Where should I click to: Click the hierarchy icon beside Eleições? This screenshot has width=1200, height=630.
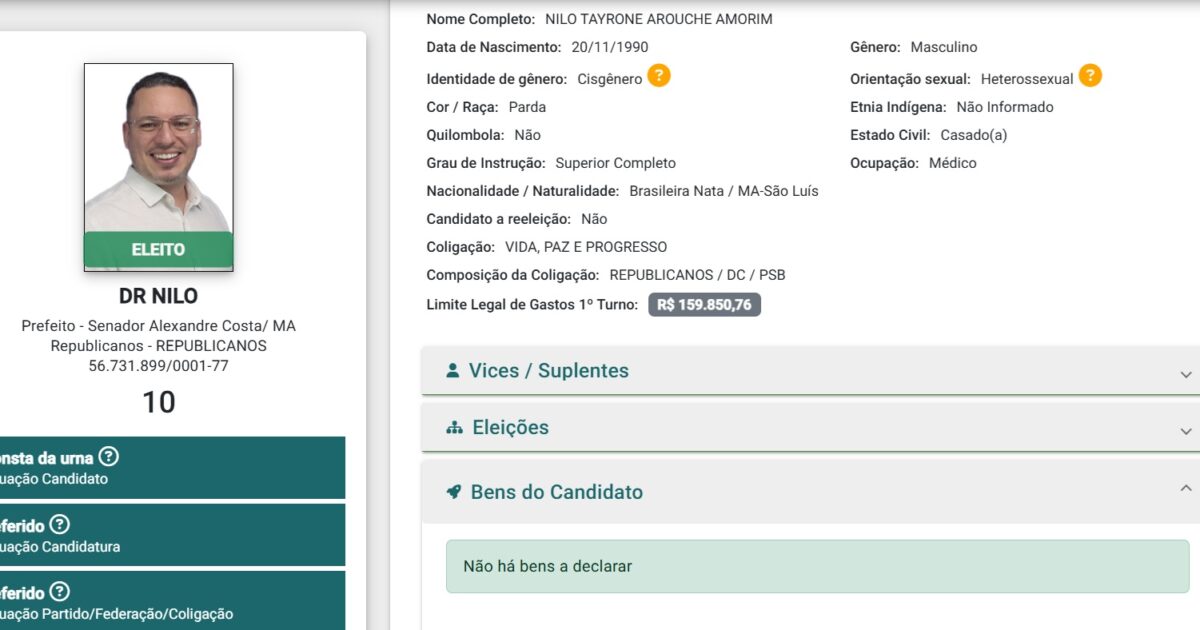click(x=454, y=427)
